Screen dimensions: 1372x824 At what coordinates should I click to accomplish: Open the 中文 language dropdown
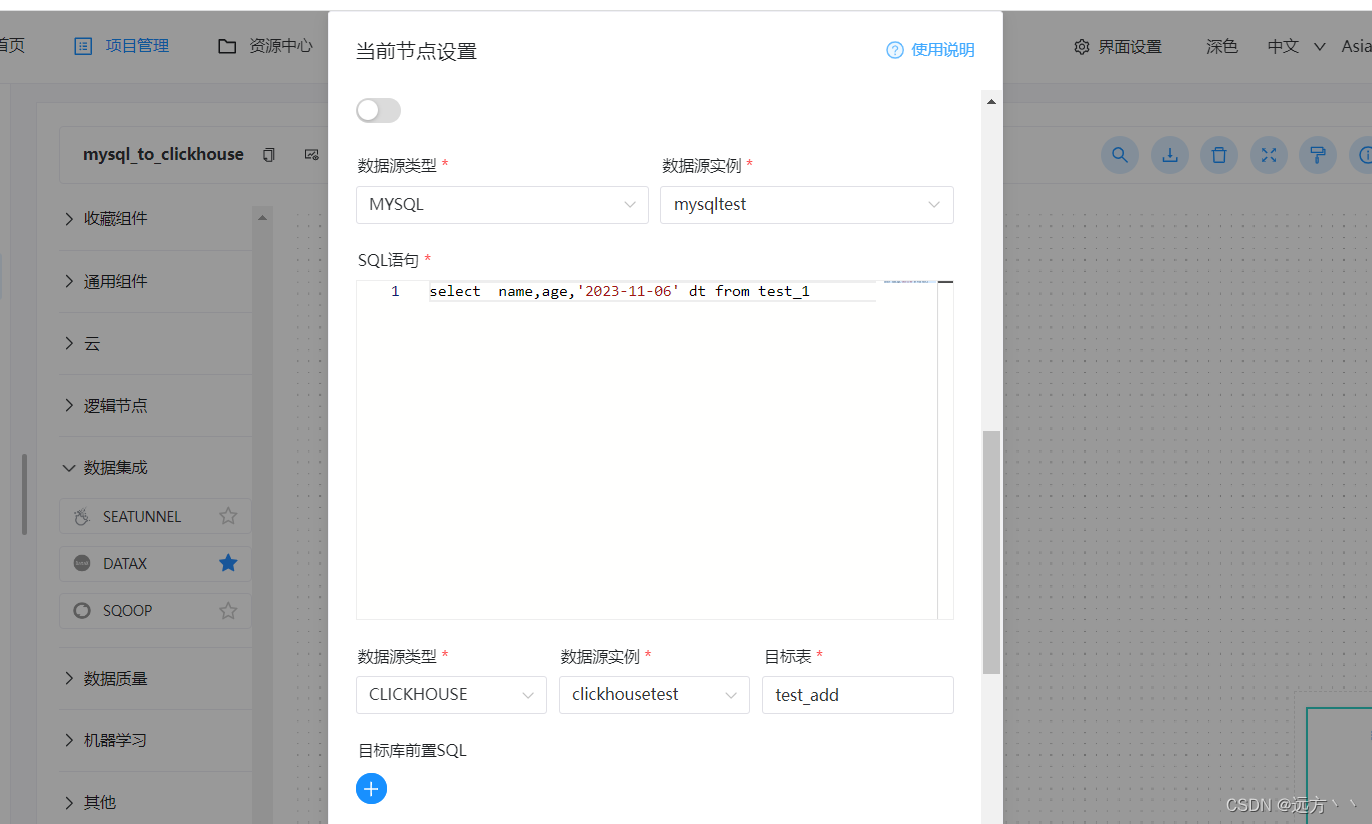click(1296, 46)
